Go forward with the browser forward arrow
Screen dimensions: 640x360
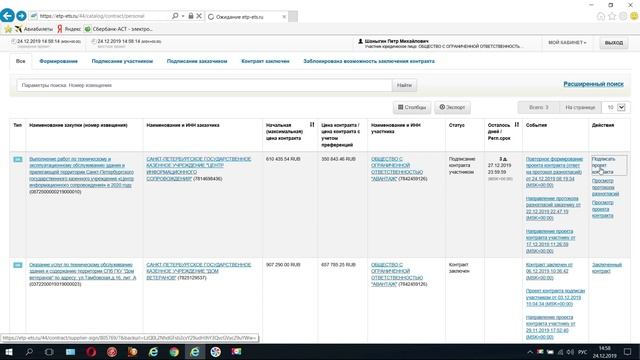[x=21, y=16]
